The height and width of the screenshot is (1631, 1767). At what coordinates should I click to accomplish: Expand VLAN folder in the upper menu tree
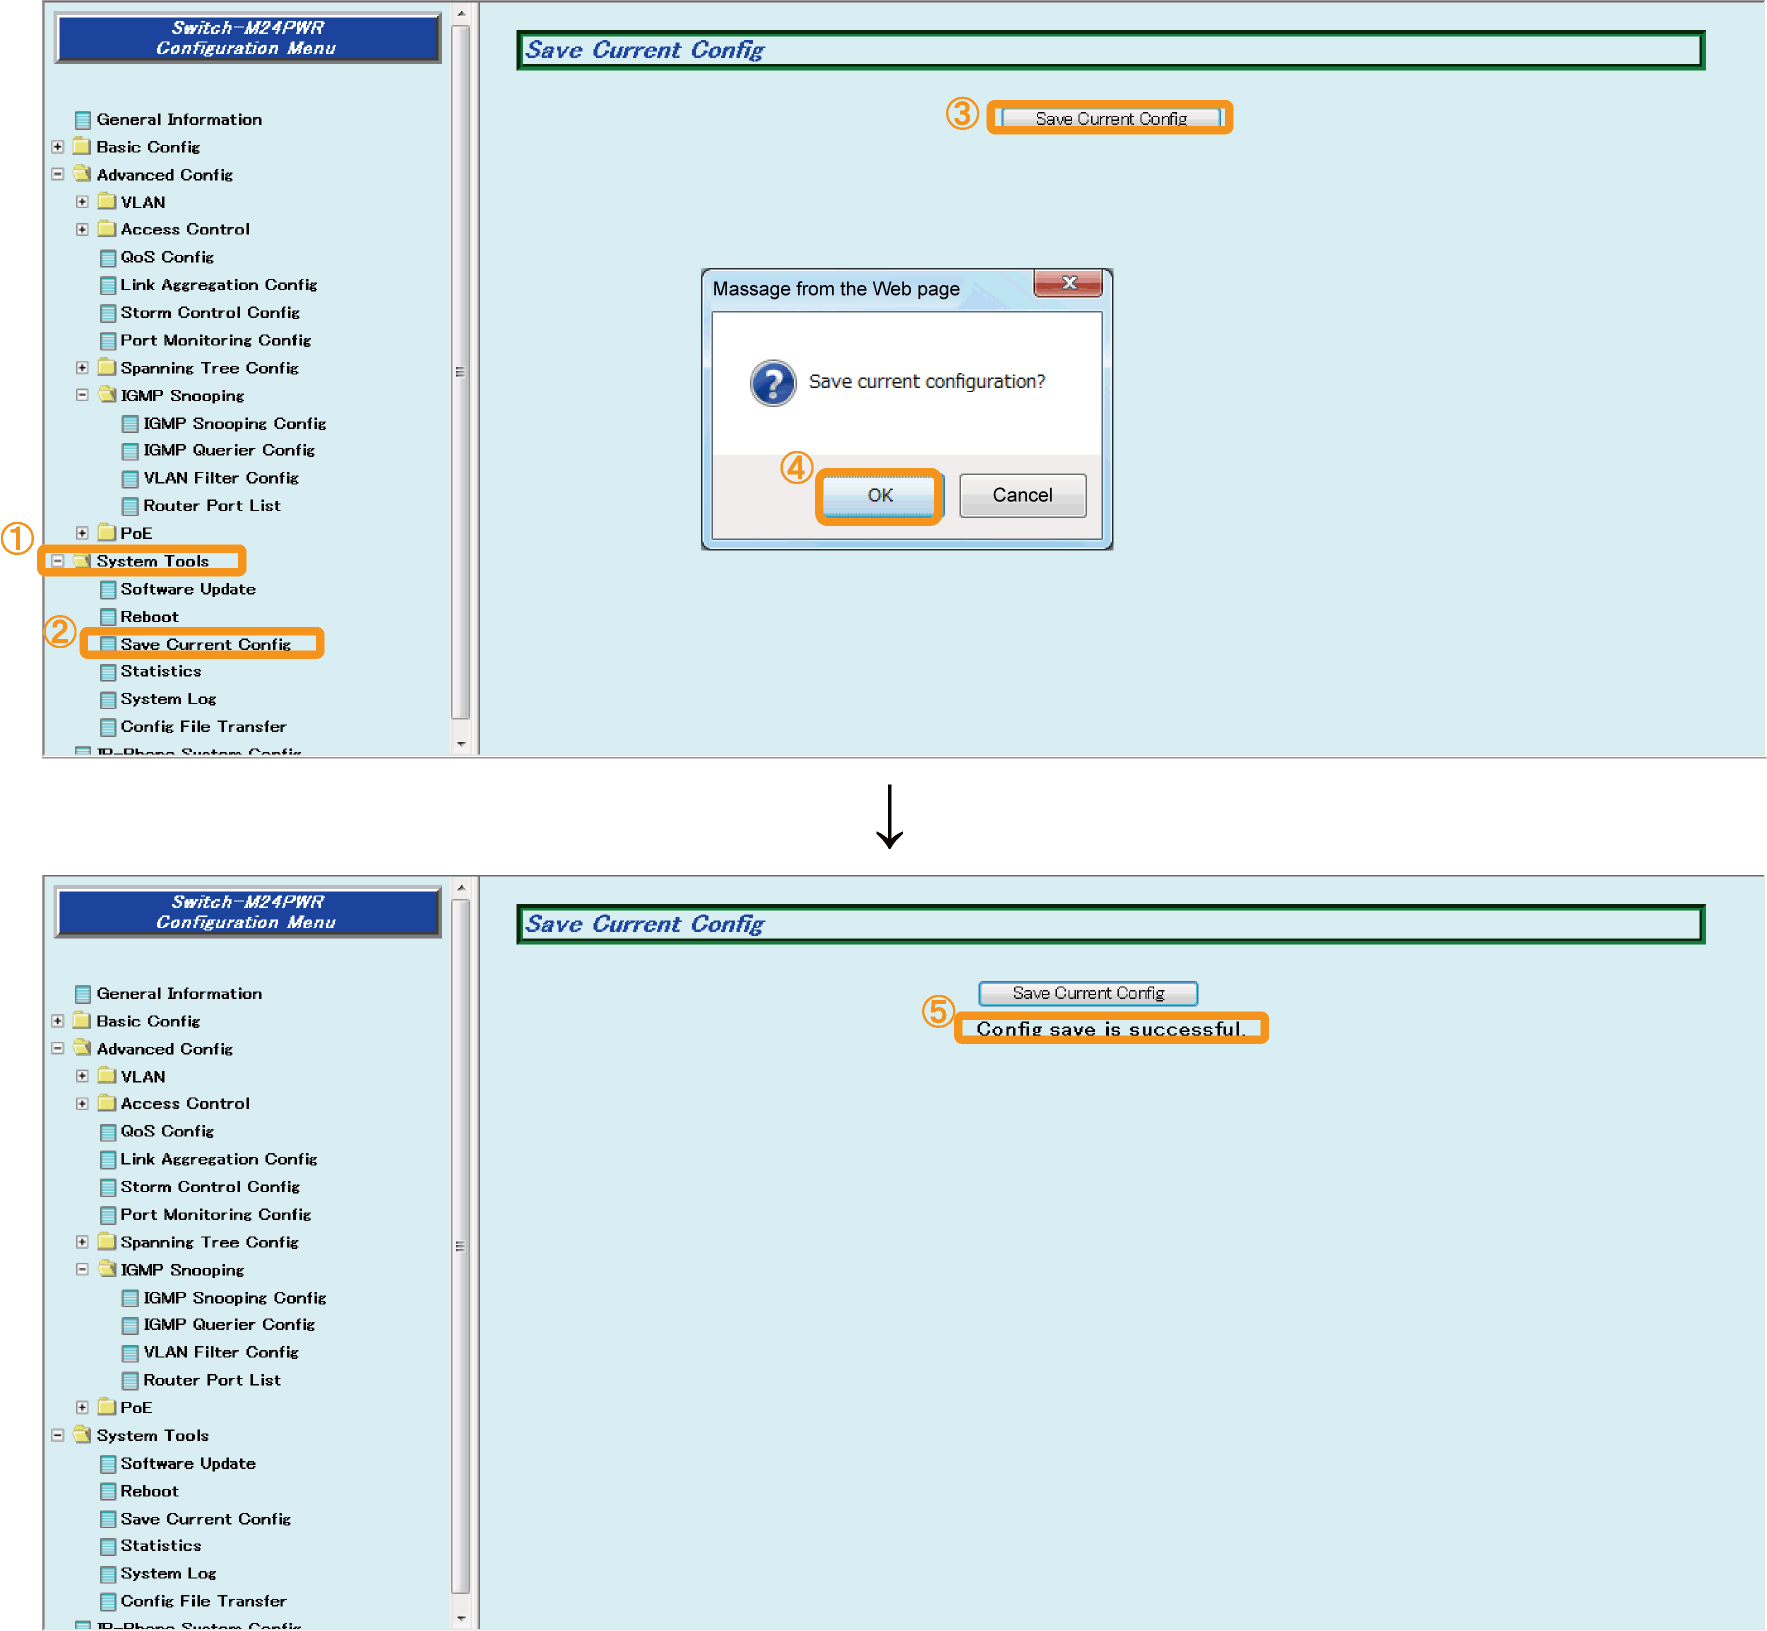pyautogui.click(x=82, y=202)
